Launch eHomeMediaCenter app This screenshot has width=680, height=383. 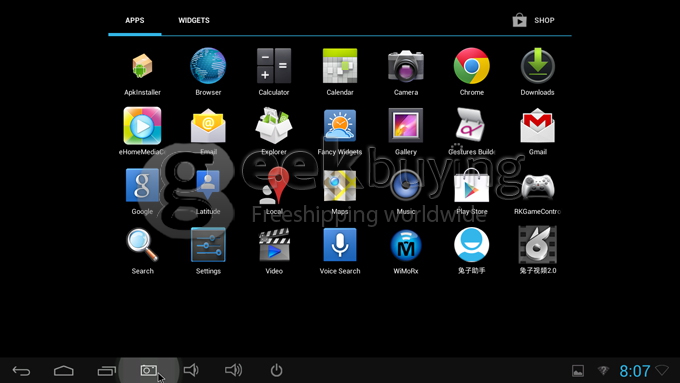click(x=142, y=126)
